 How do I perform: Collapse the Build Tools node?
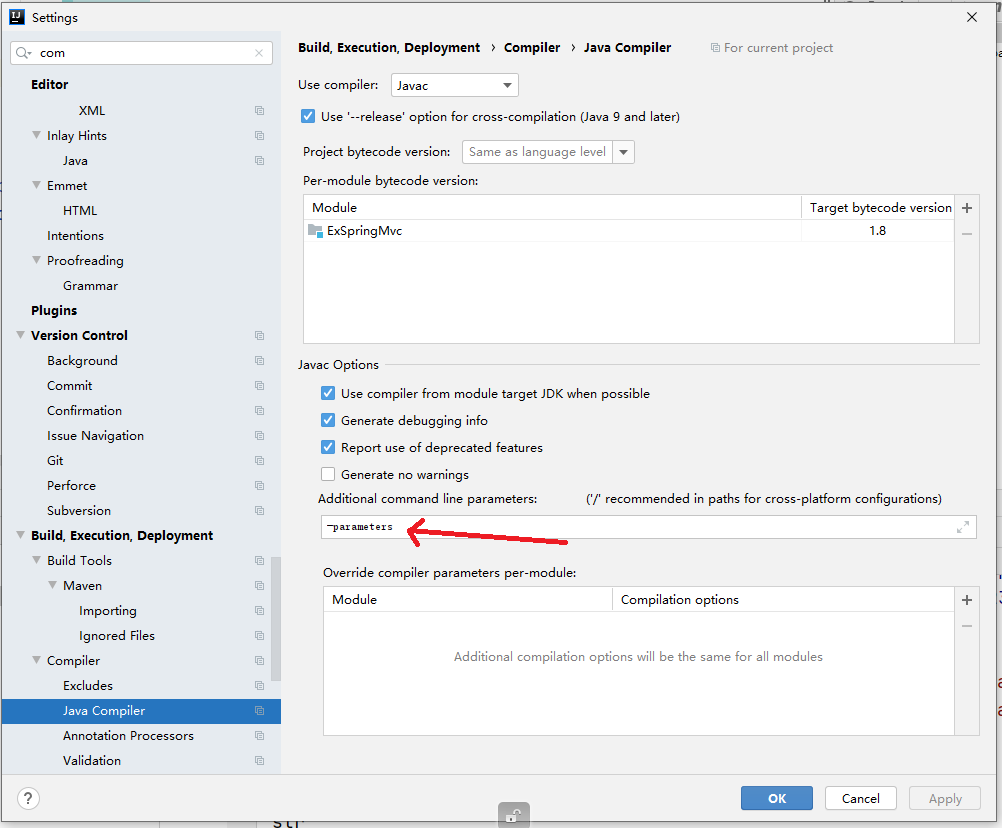coord(36,560)
